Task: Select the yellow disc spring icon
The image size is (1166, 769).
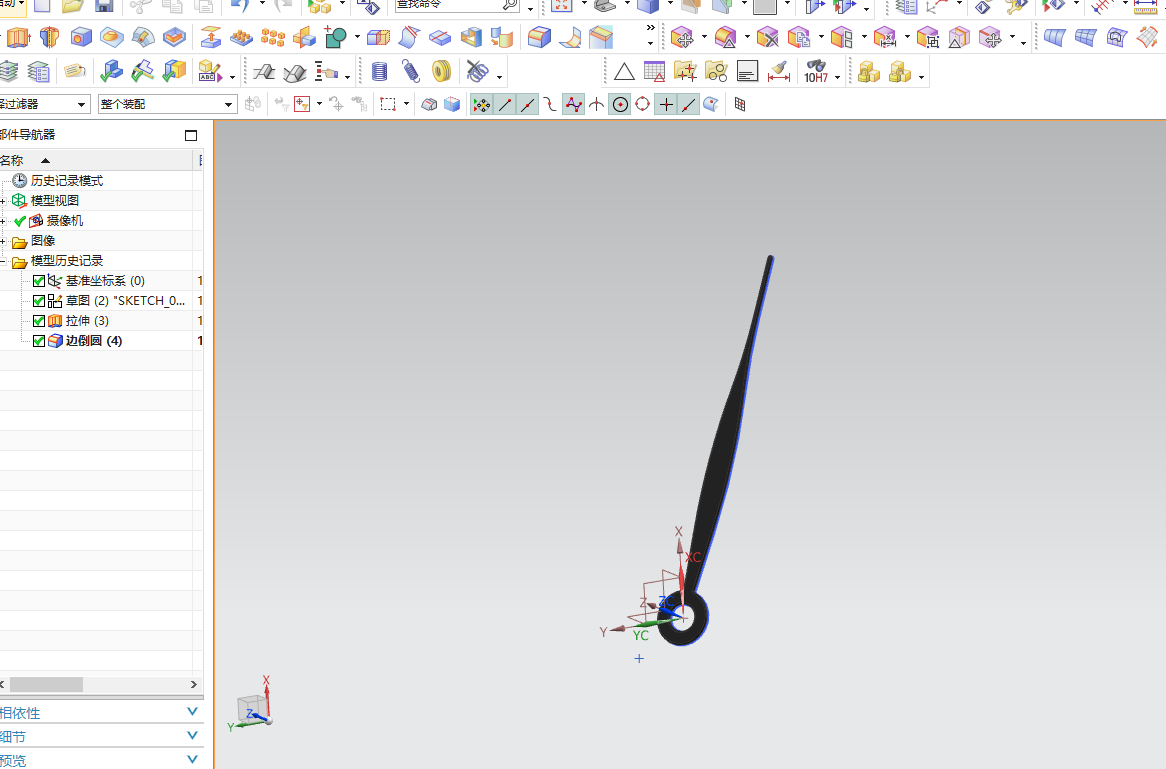Action: click(x=442, y=72)
